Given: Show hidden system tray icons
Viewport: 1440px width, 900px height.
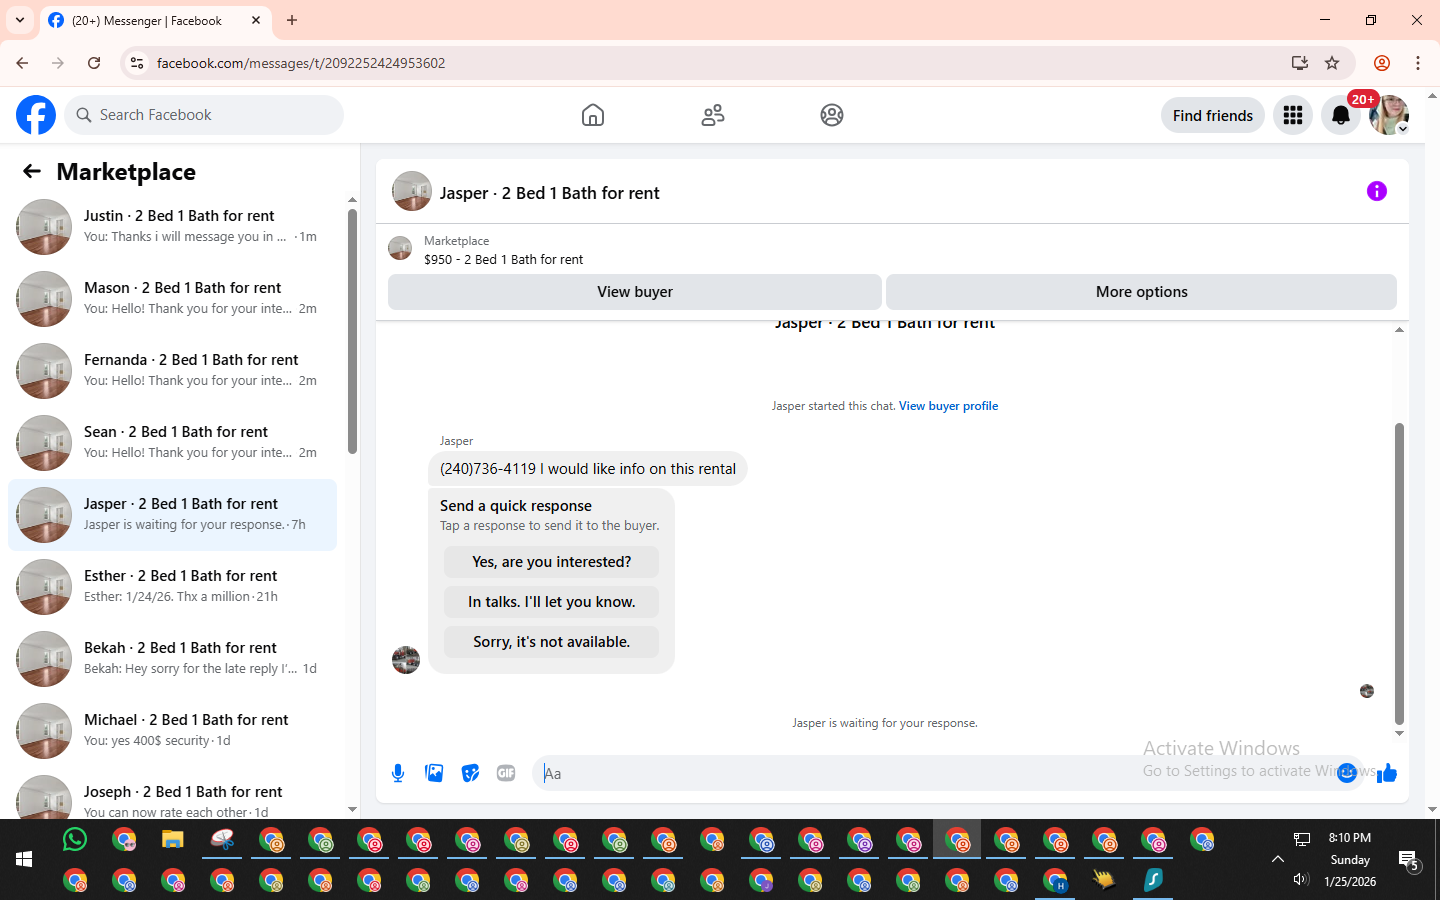Looking at the screenshot, I should coord(1277,859).
